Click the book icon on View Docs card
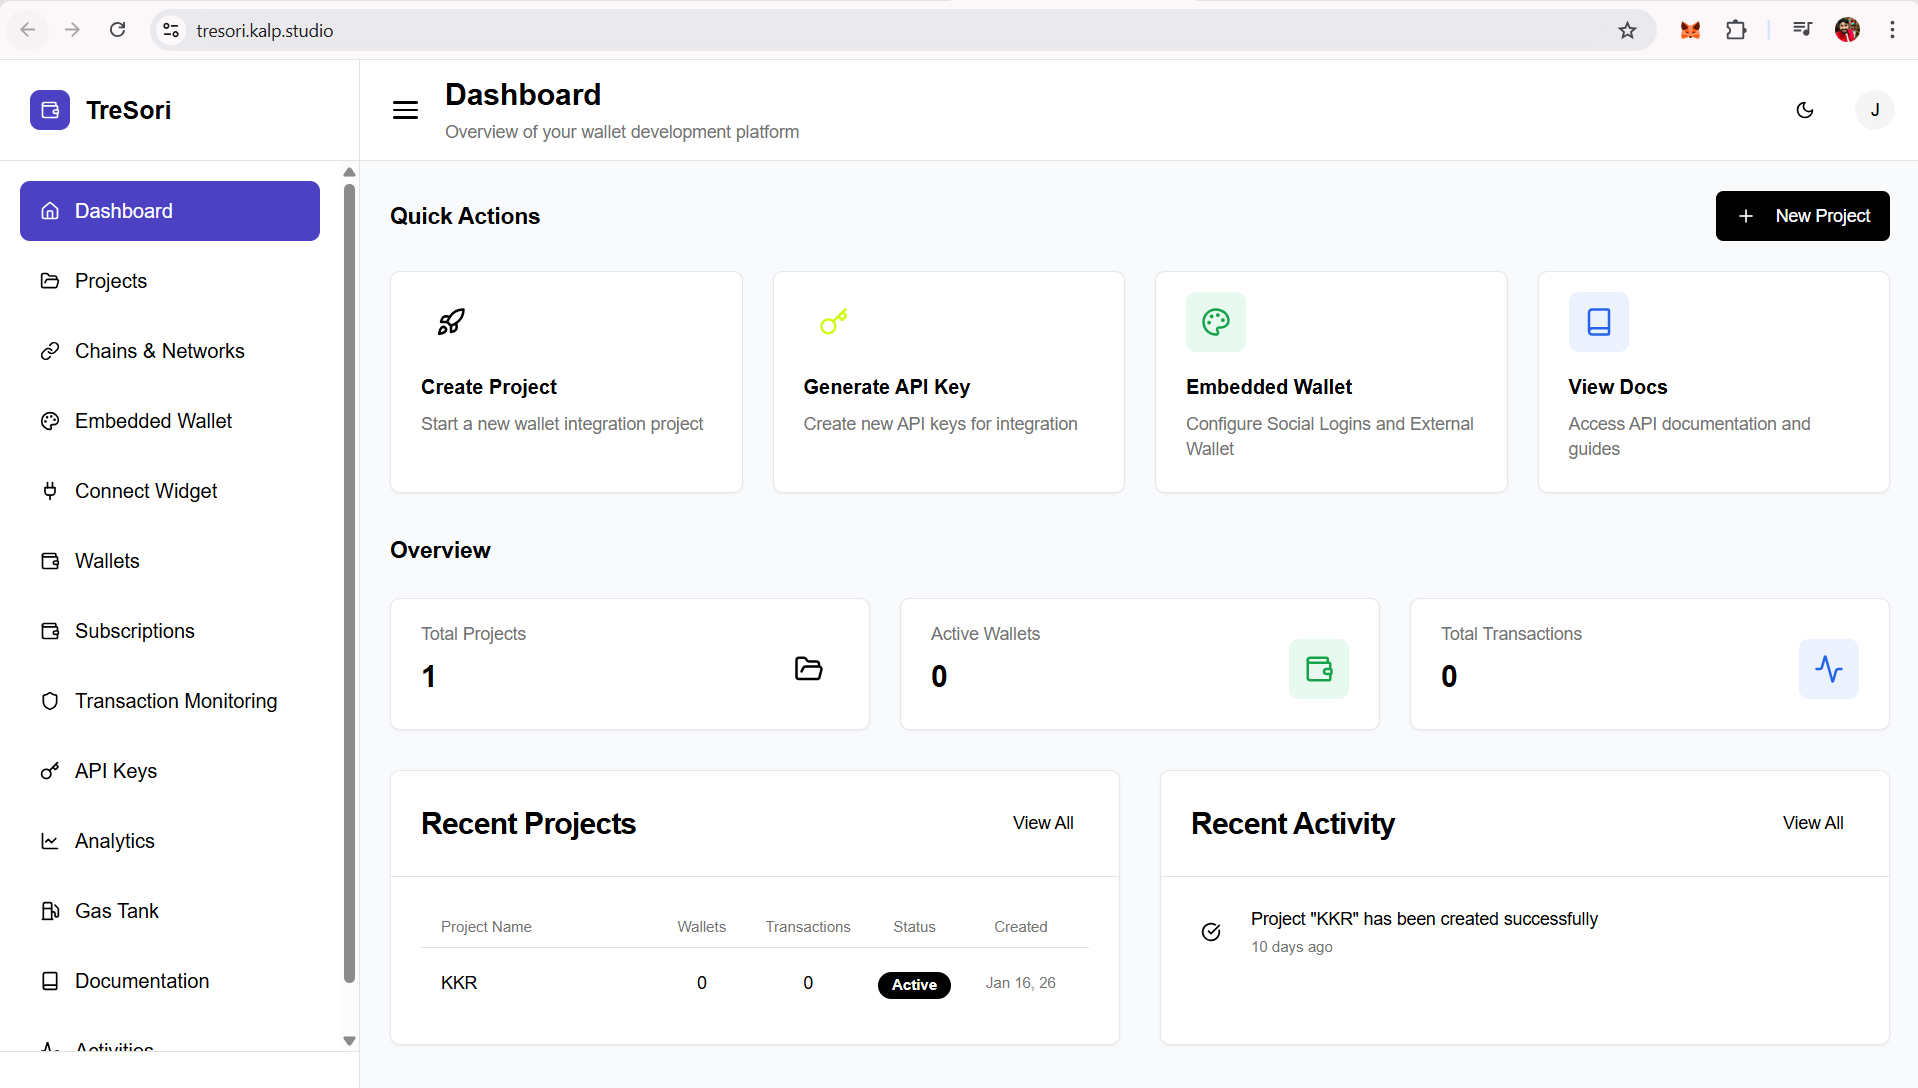The image size is (1918, 1088). (1598, 322)
